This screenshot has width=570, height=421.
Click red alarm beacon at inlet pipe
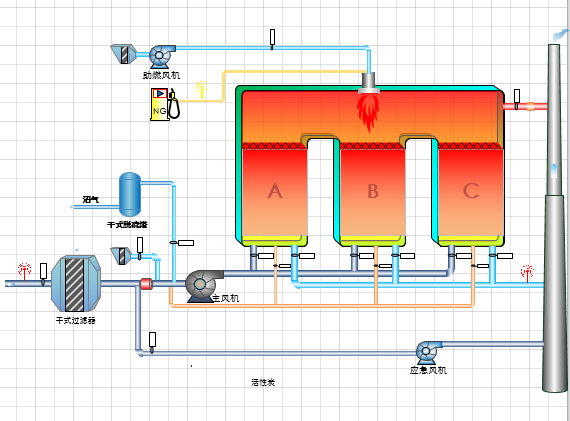[24, 272]
